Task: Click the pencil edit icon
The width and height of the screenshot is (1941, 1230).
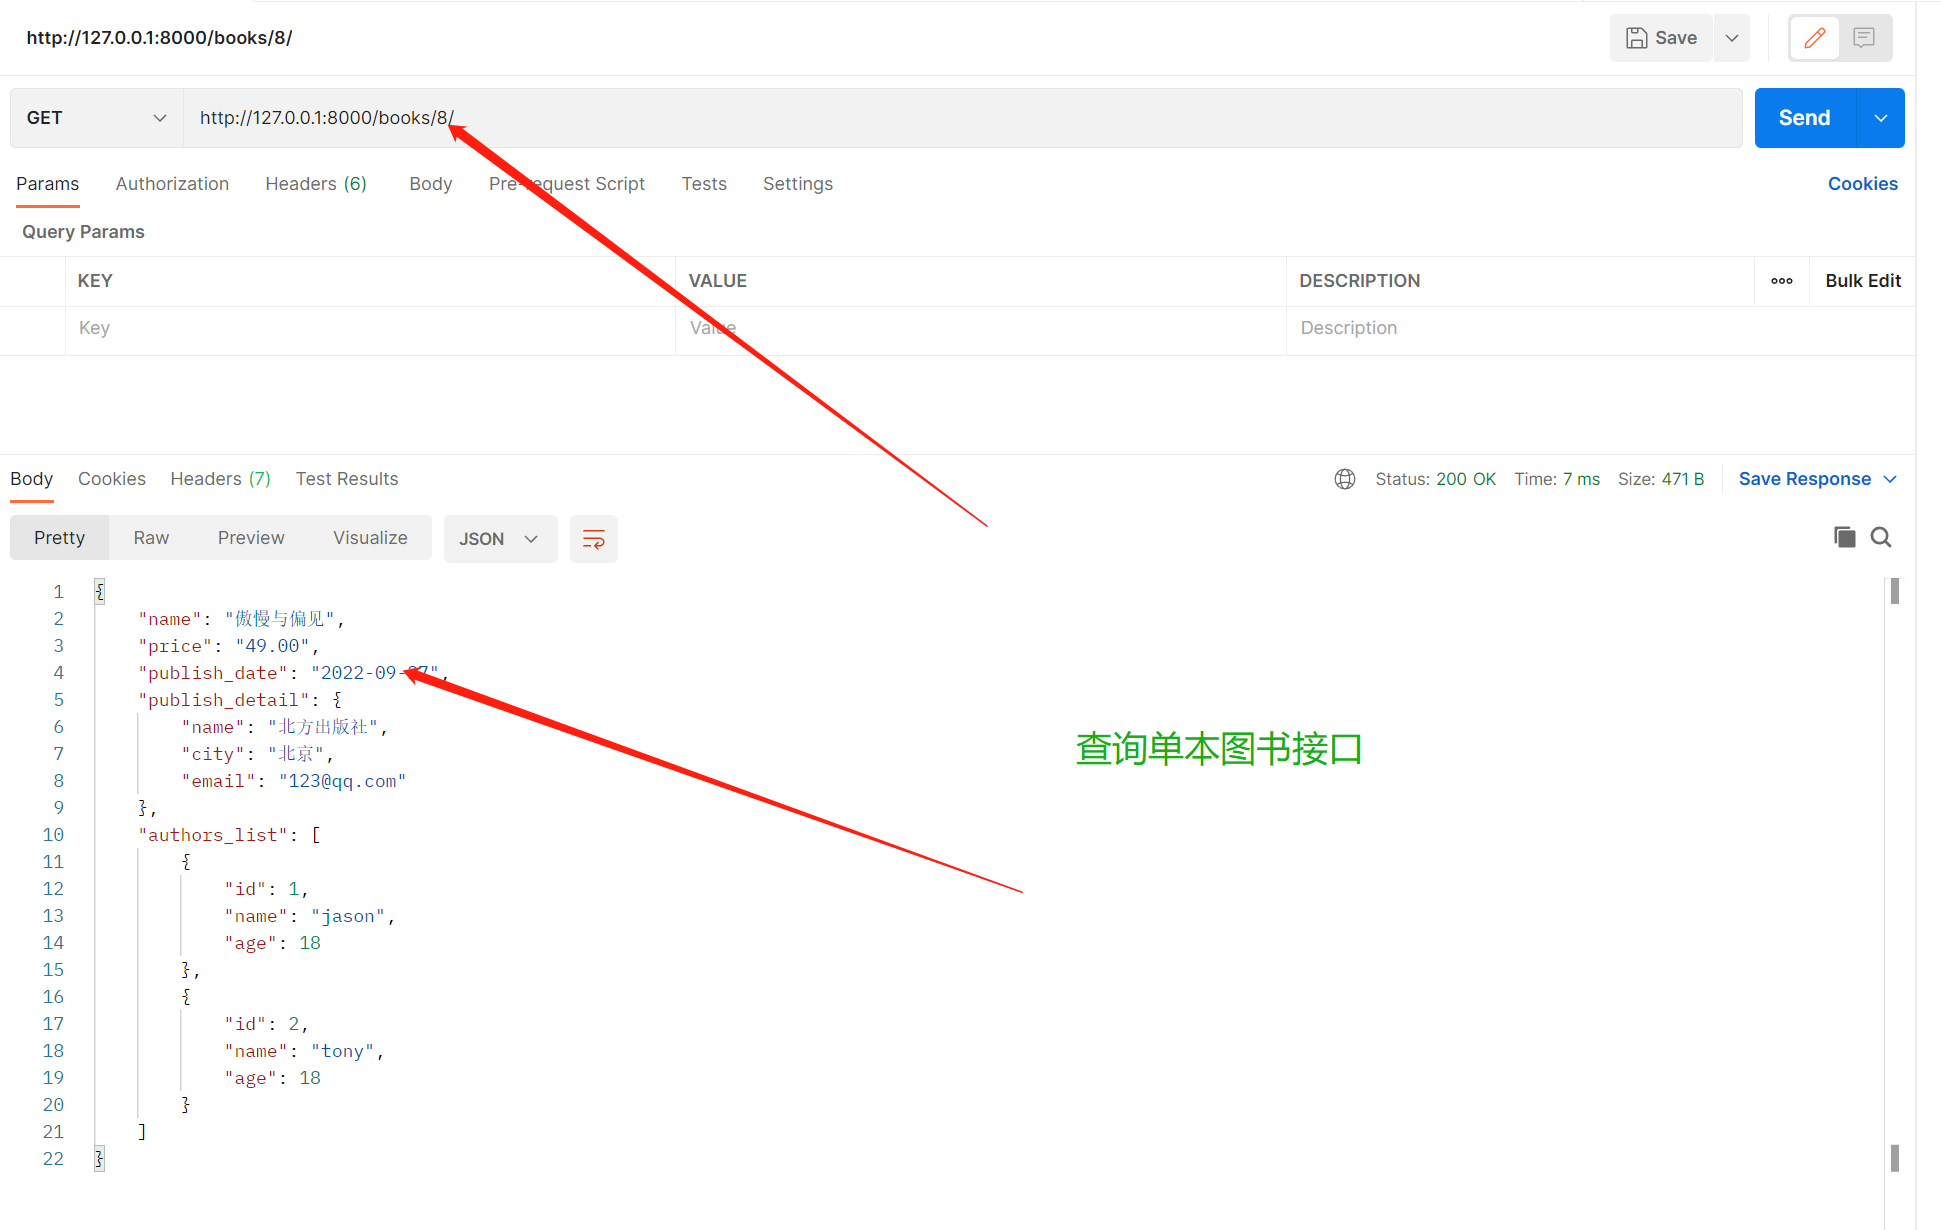Action: (1814, 38)
